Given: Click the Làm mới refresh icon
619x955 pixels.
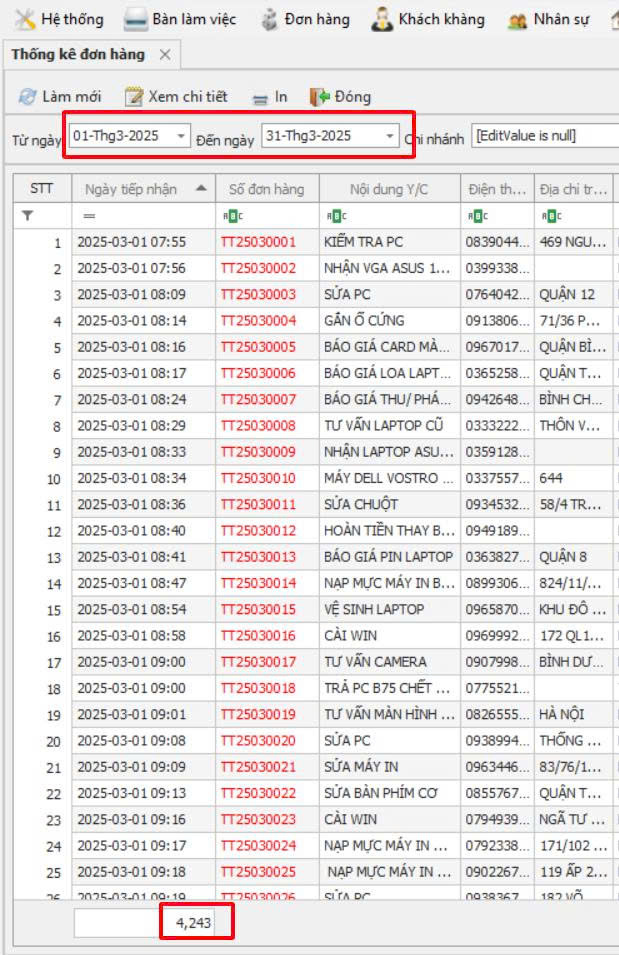Looking at the screenshot, I should click(27, 97).
